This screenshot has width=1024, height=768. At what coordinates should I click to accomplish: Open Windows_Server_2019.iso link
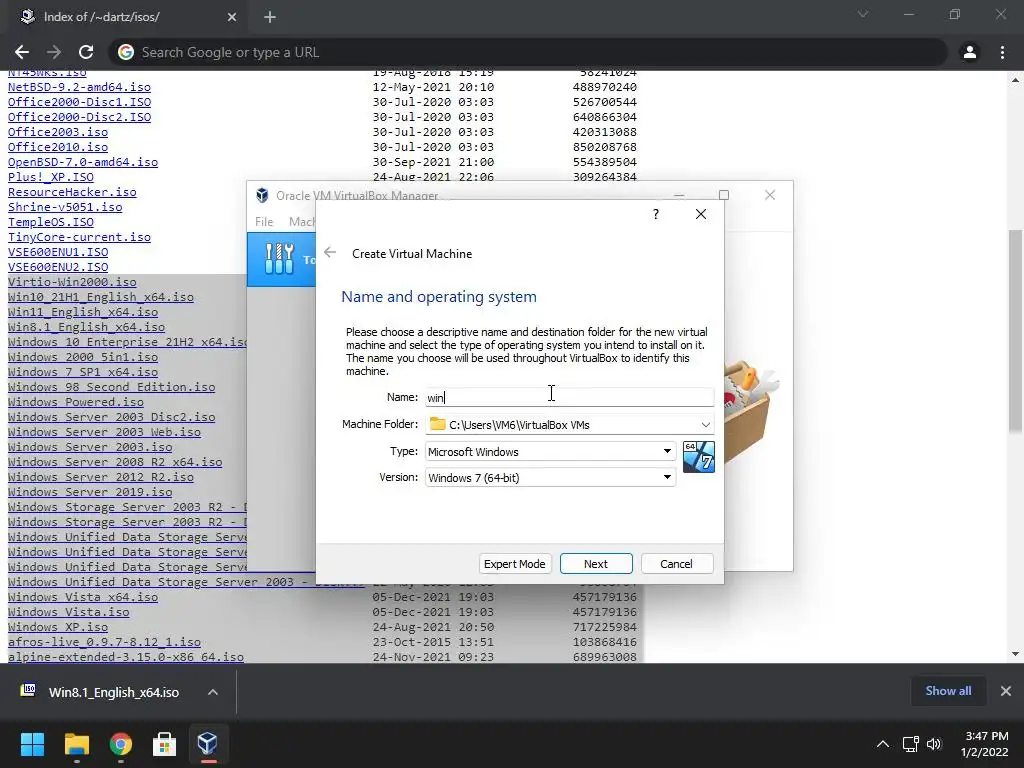click(89, 492)
